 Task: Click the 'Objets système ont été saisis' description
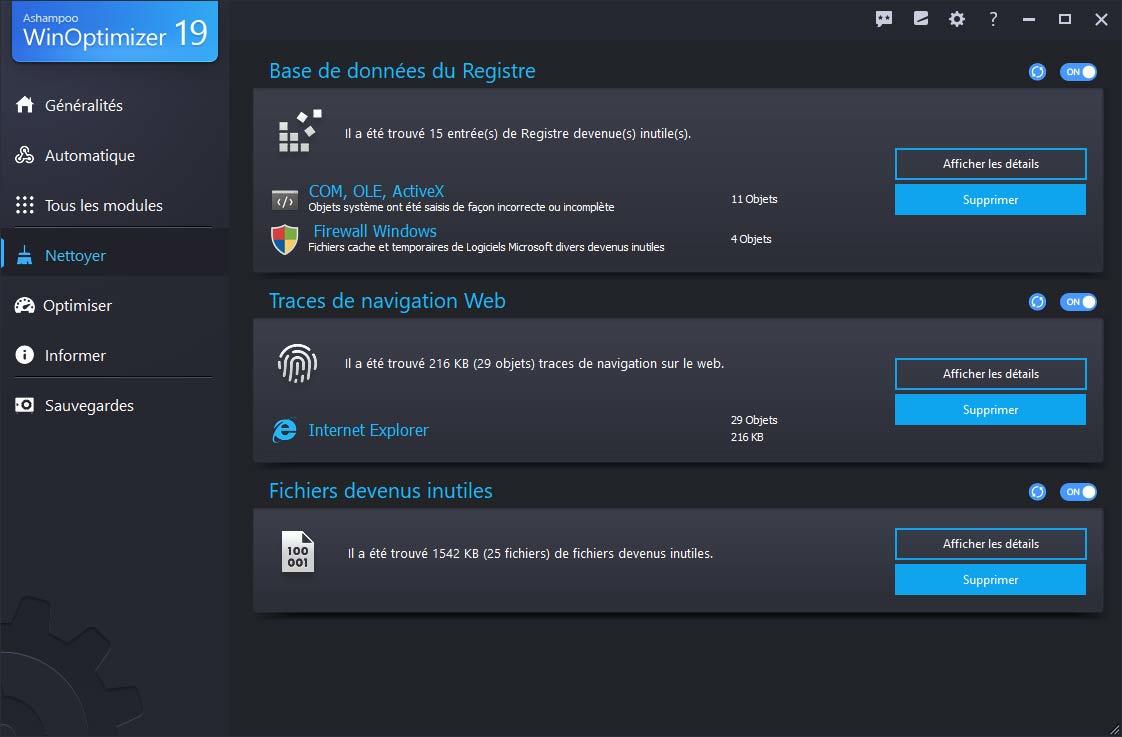pos(462,207)
